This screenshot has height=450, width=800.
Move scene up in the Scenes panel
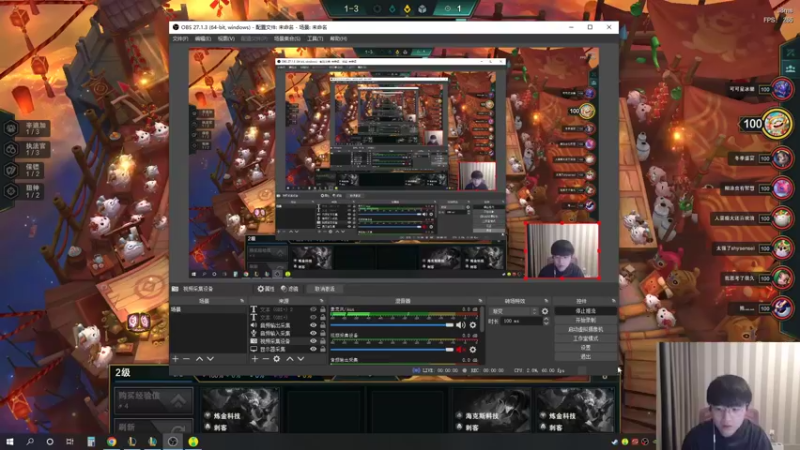pos(199,359)
